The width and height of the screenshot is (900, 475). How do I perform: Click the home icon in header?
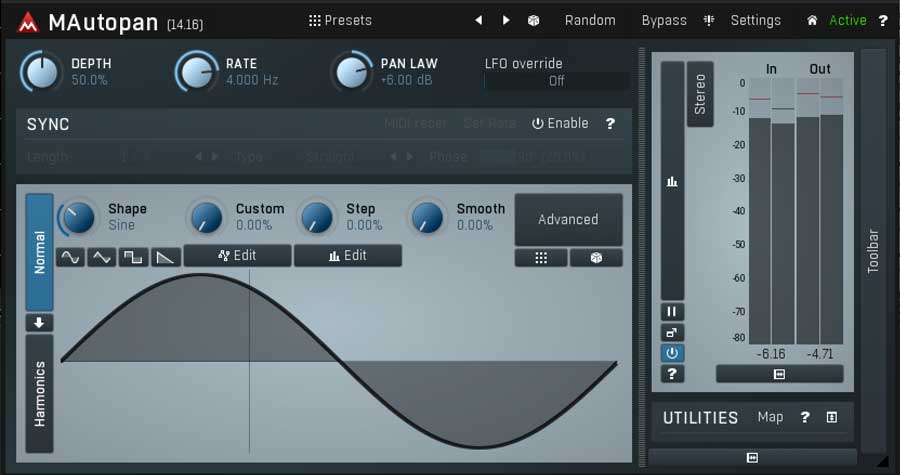pyautogui.click(x=812, y=21)
